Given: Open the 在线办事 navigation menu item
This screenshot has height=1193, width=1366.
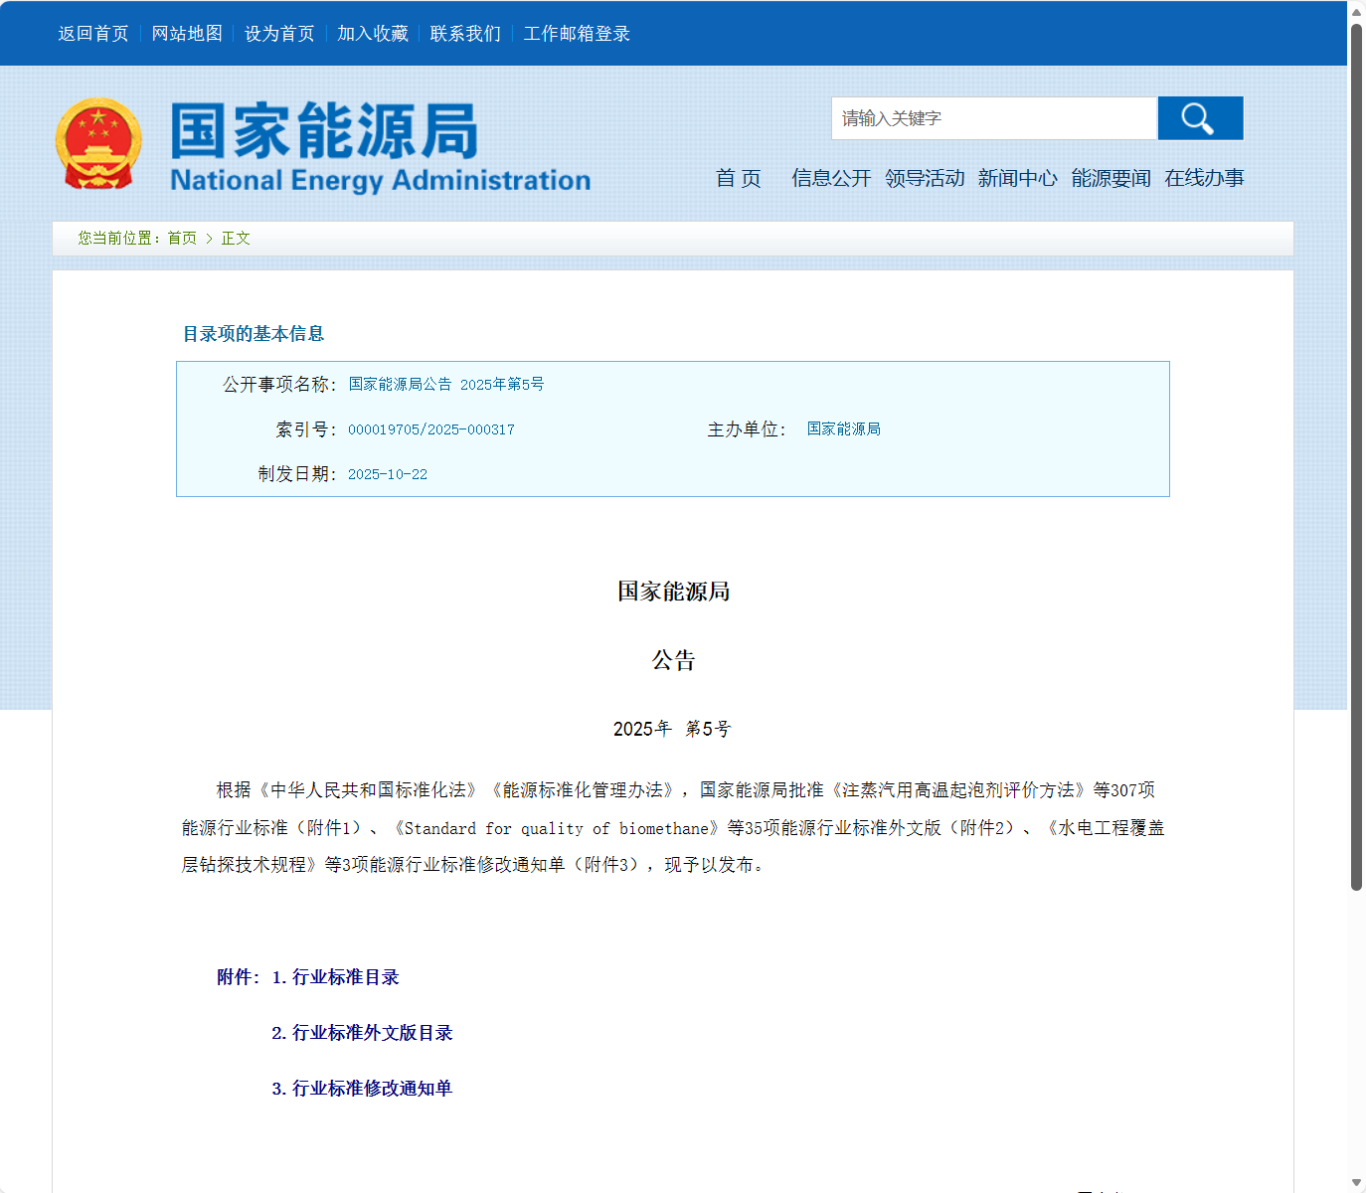Looking at the screenshot, I should 1205,179.
